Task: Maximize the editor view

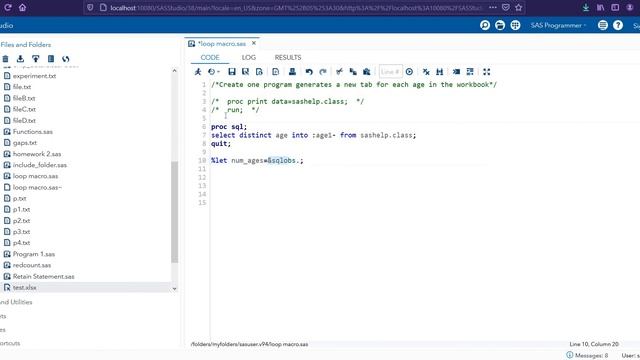Action: point(487,72)
